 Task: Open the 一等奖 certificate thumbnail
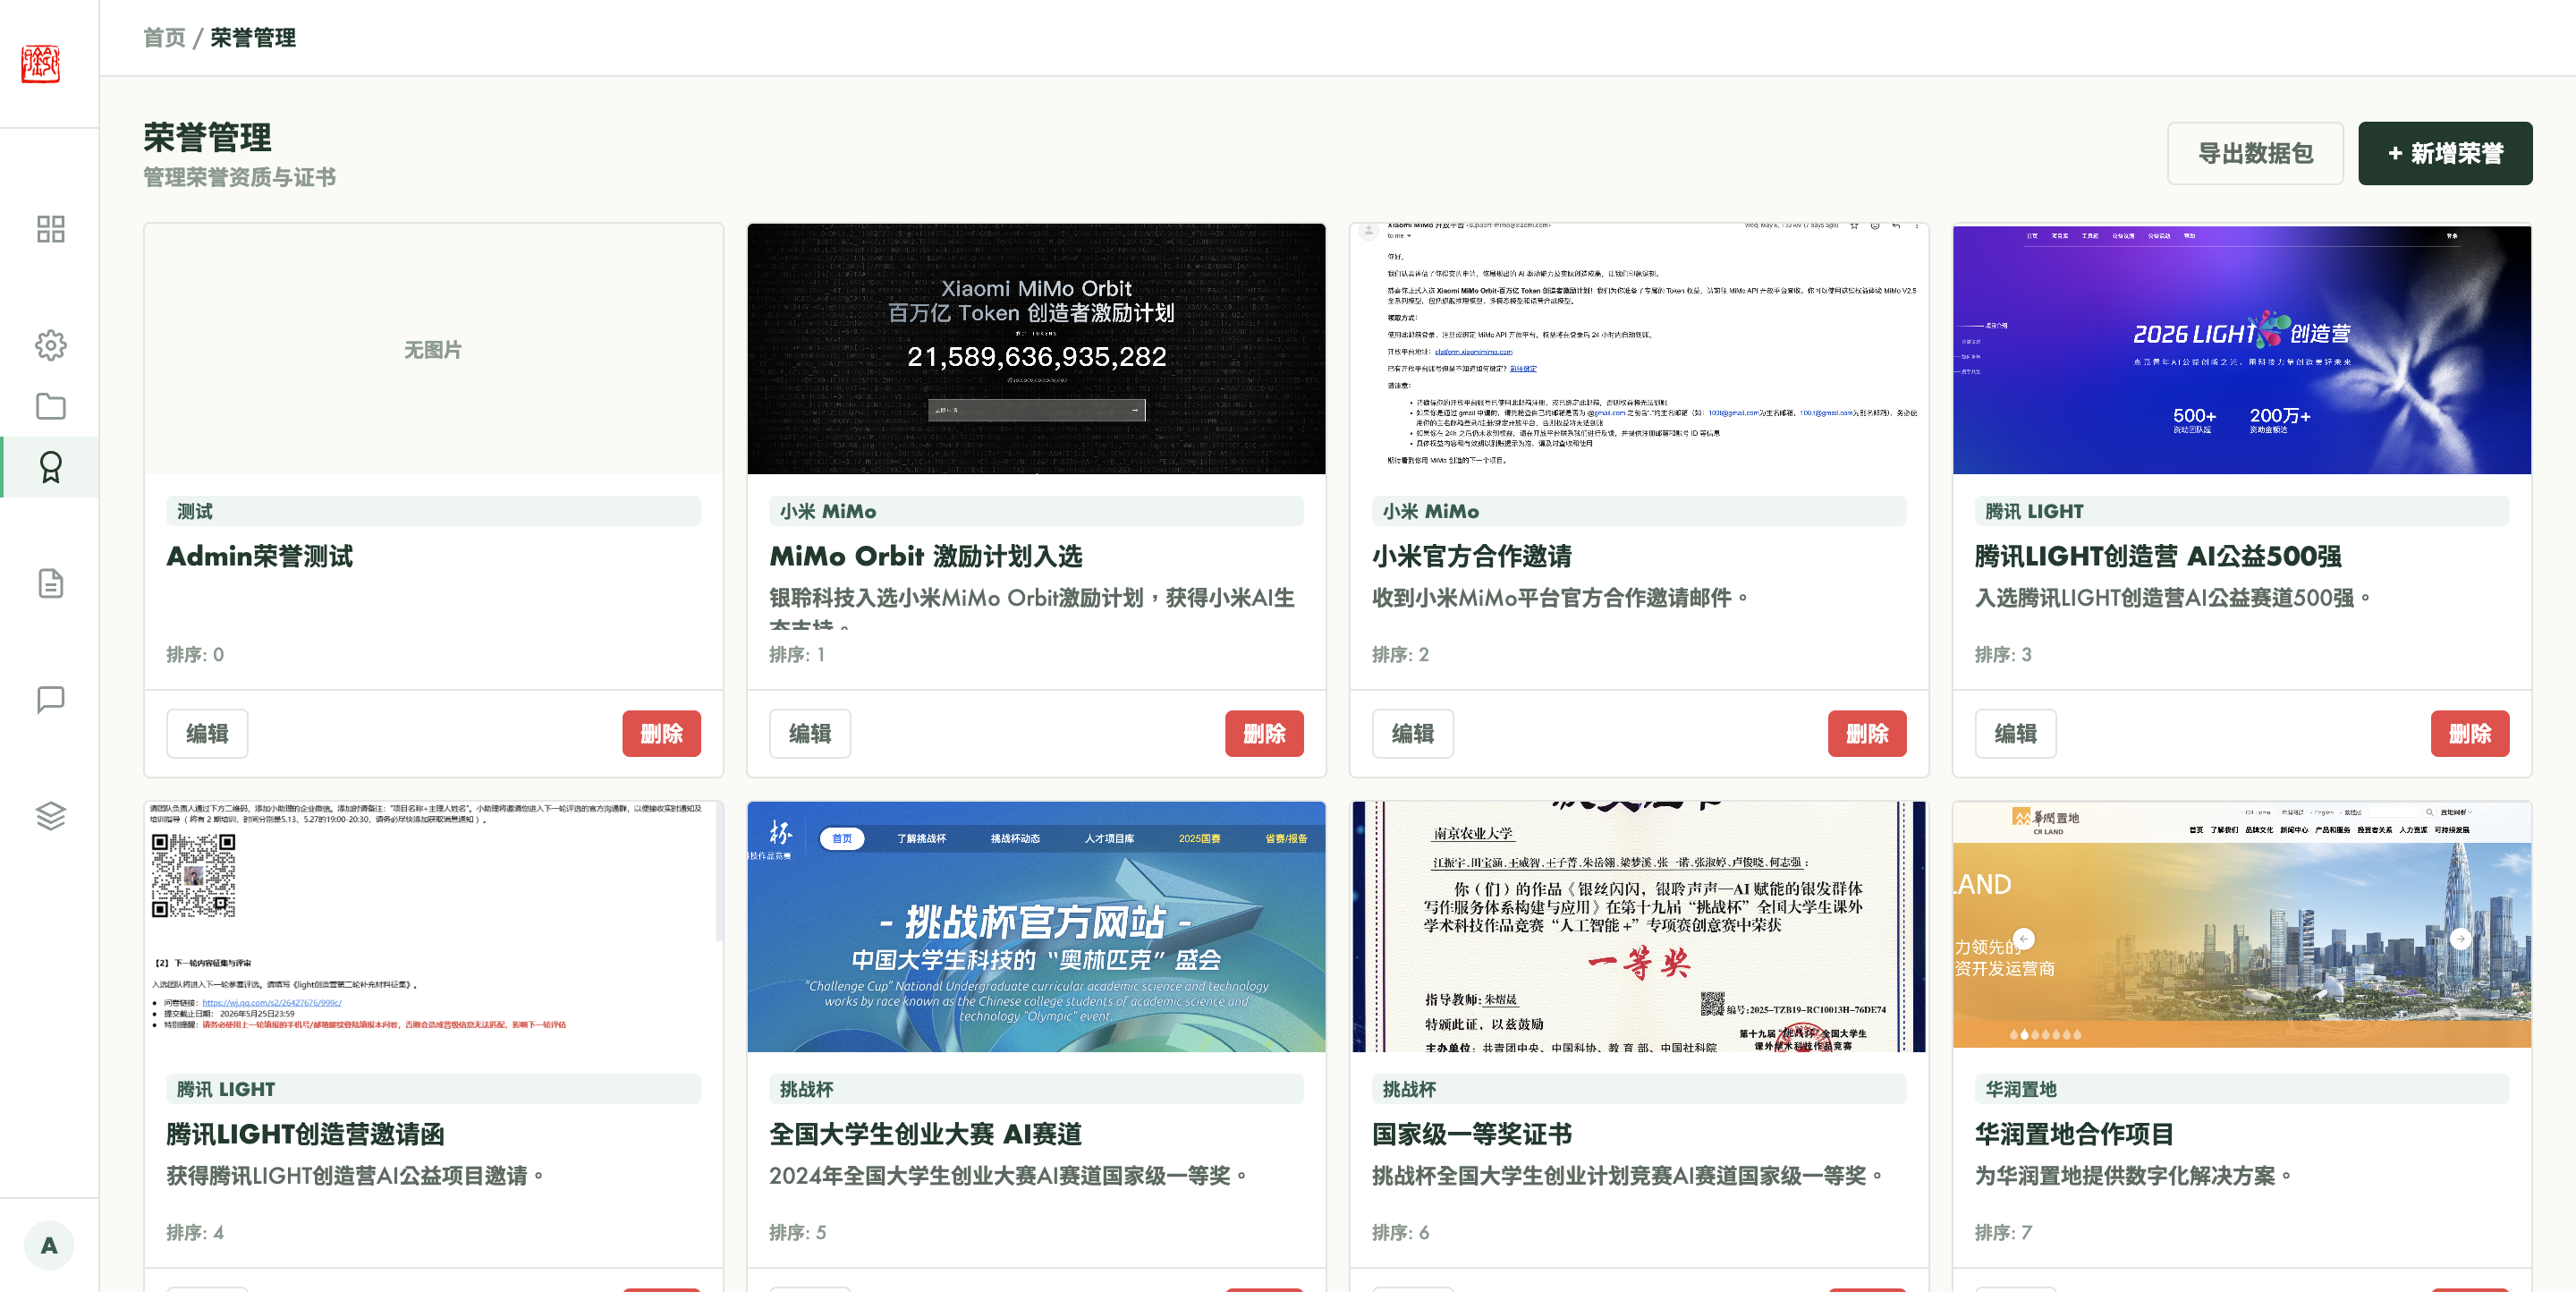[x=1639, y=927]
